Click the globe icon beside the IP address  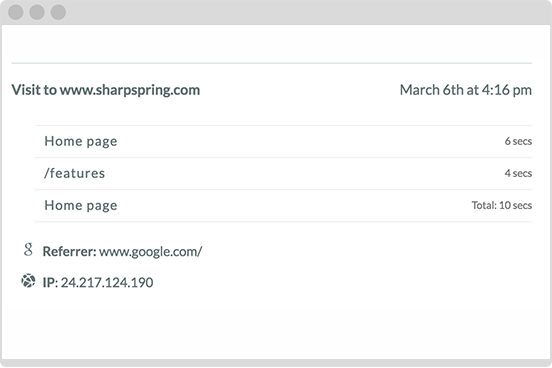click(28, 281)
